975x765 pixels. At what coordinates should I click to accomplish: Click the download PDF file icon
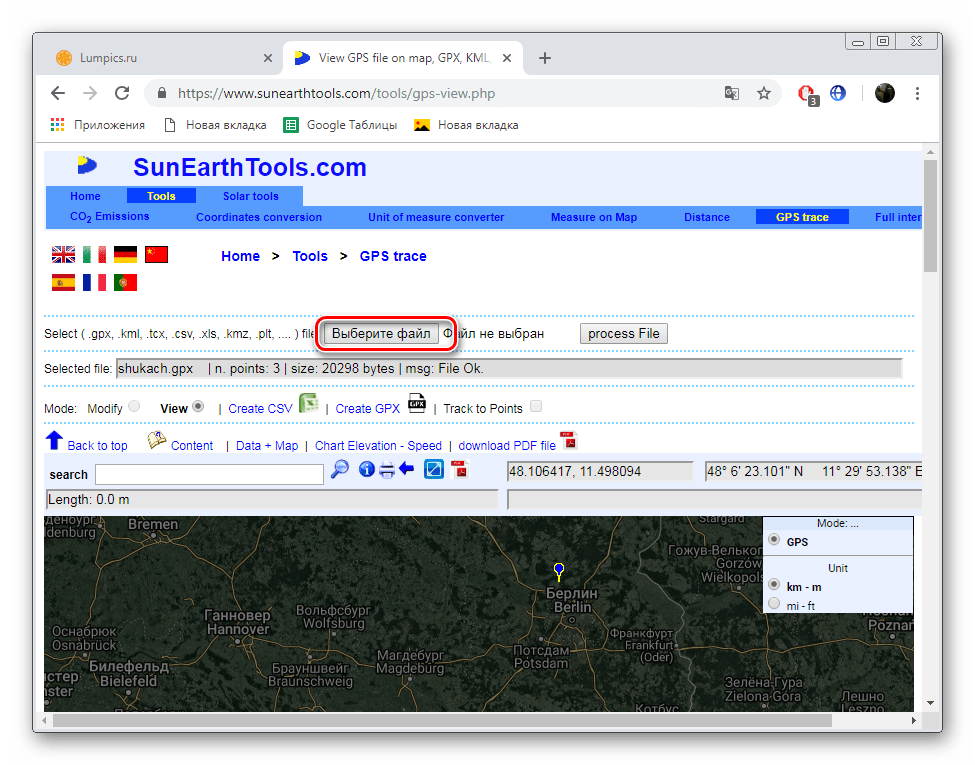coord(569,440)
